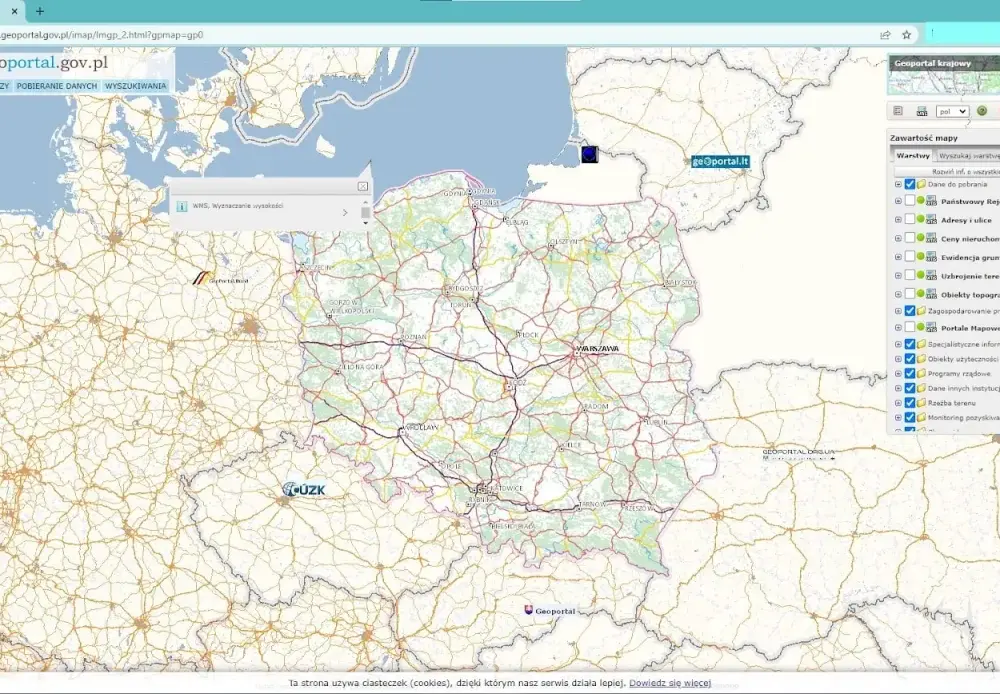Open a new browser tab
This screenshot has height=694, width=1000.
coord(40,11)
